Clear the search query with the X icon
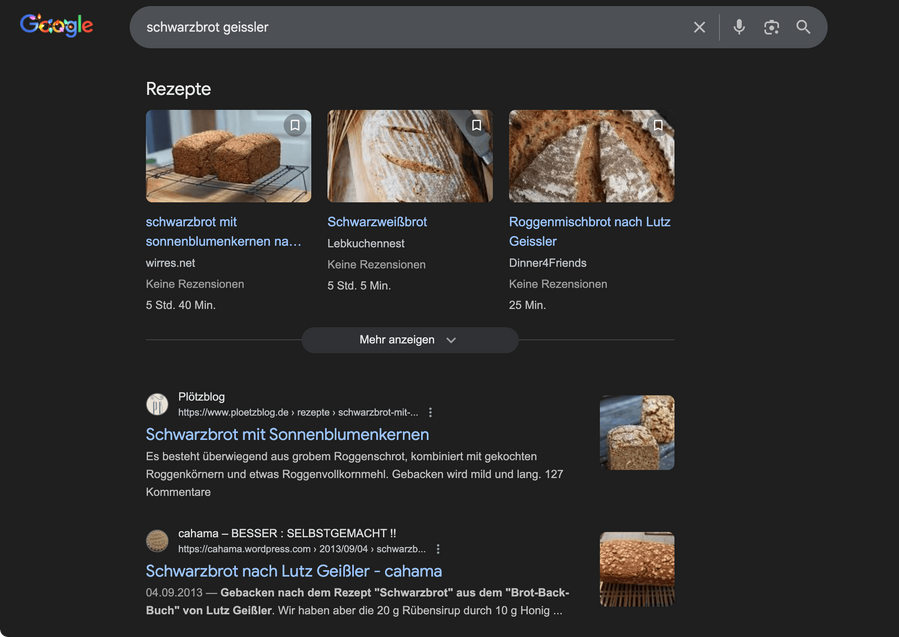This screenshot has width=899, height=637. (x=699, y=26)
